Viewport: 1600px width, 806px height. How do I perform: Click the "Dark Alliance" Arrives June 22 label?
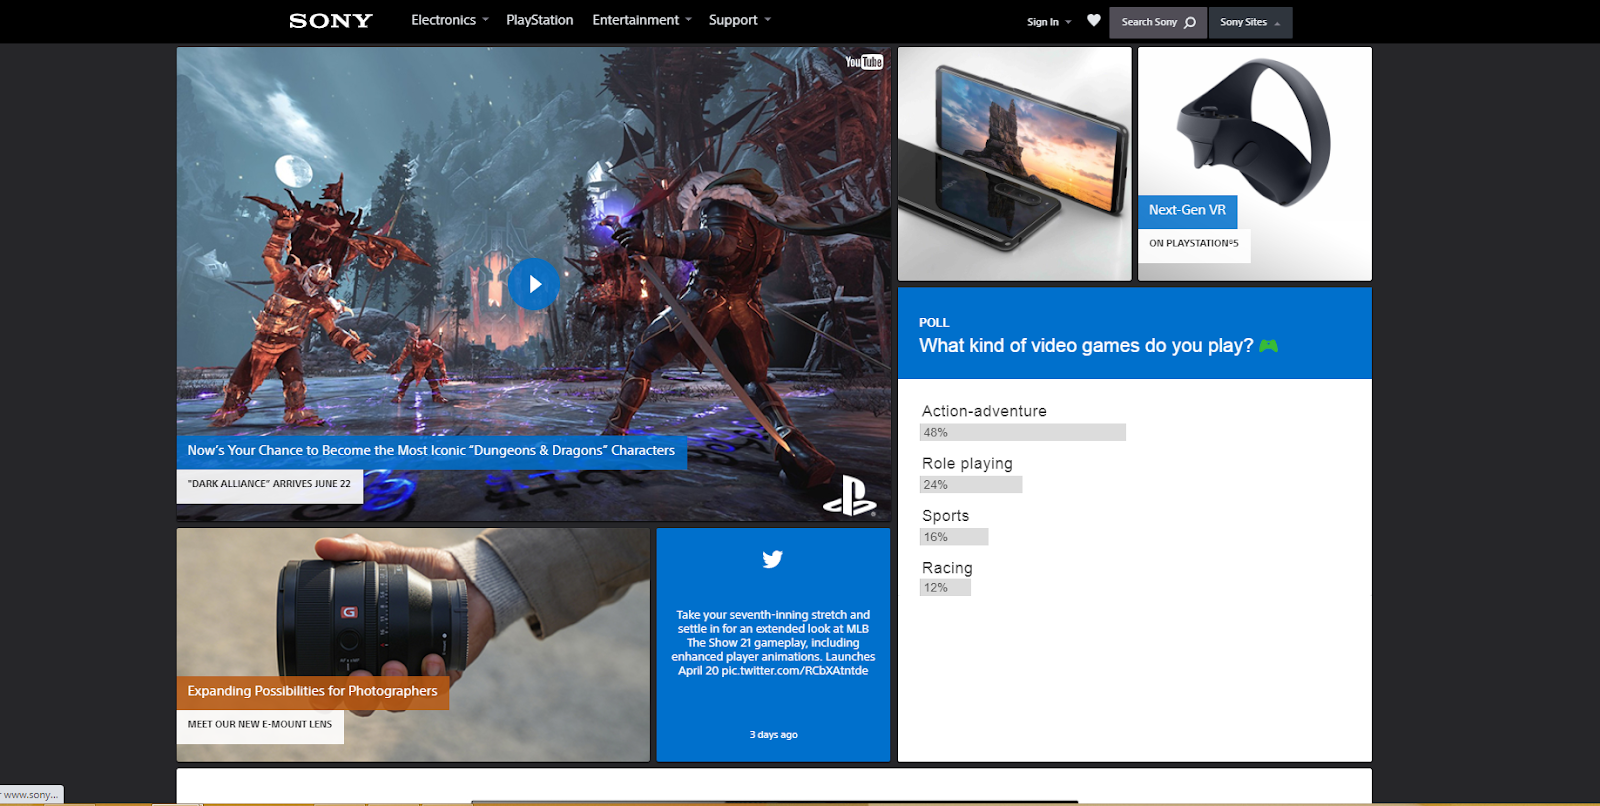click(x=269, y=484)
